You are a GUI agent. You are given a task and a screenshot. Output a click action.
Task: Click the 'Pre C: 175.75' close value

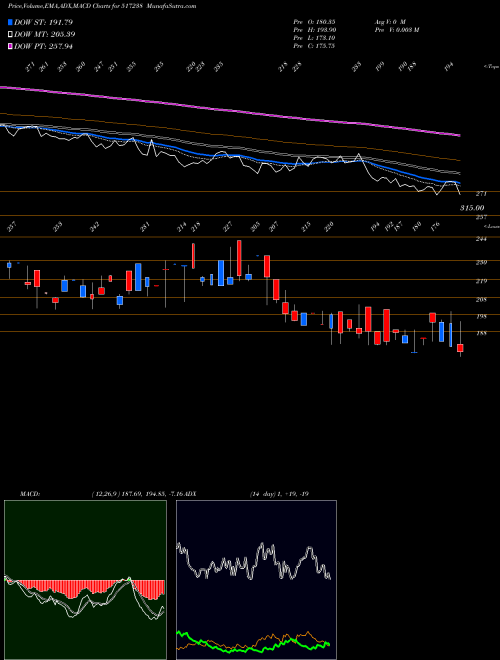[314, 46]
